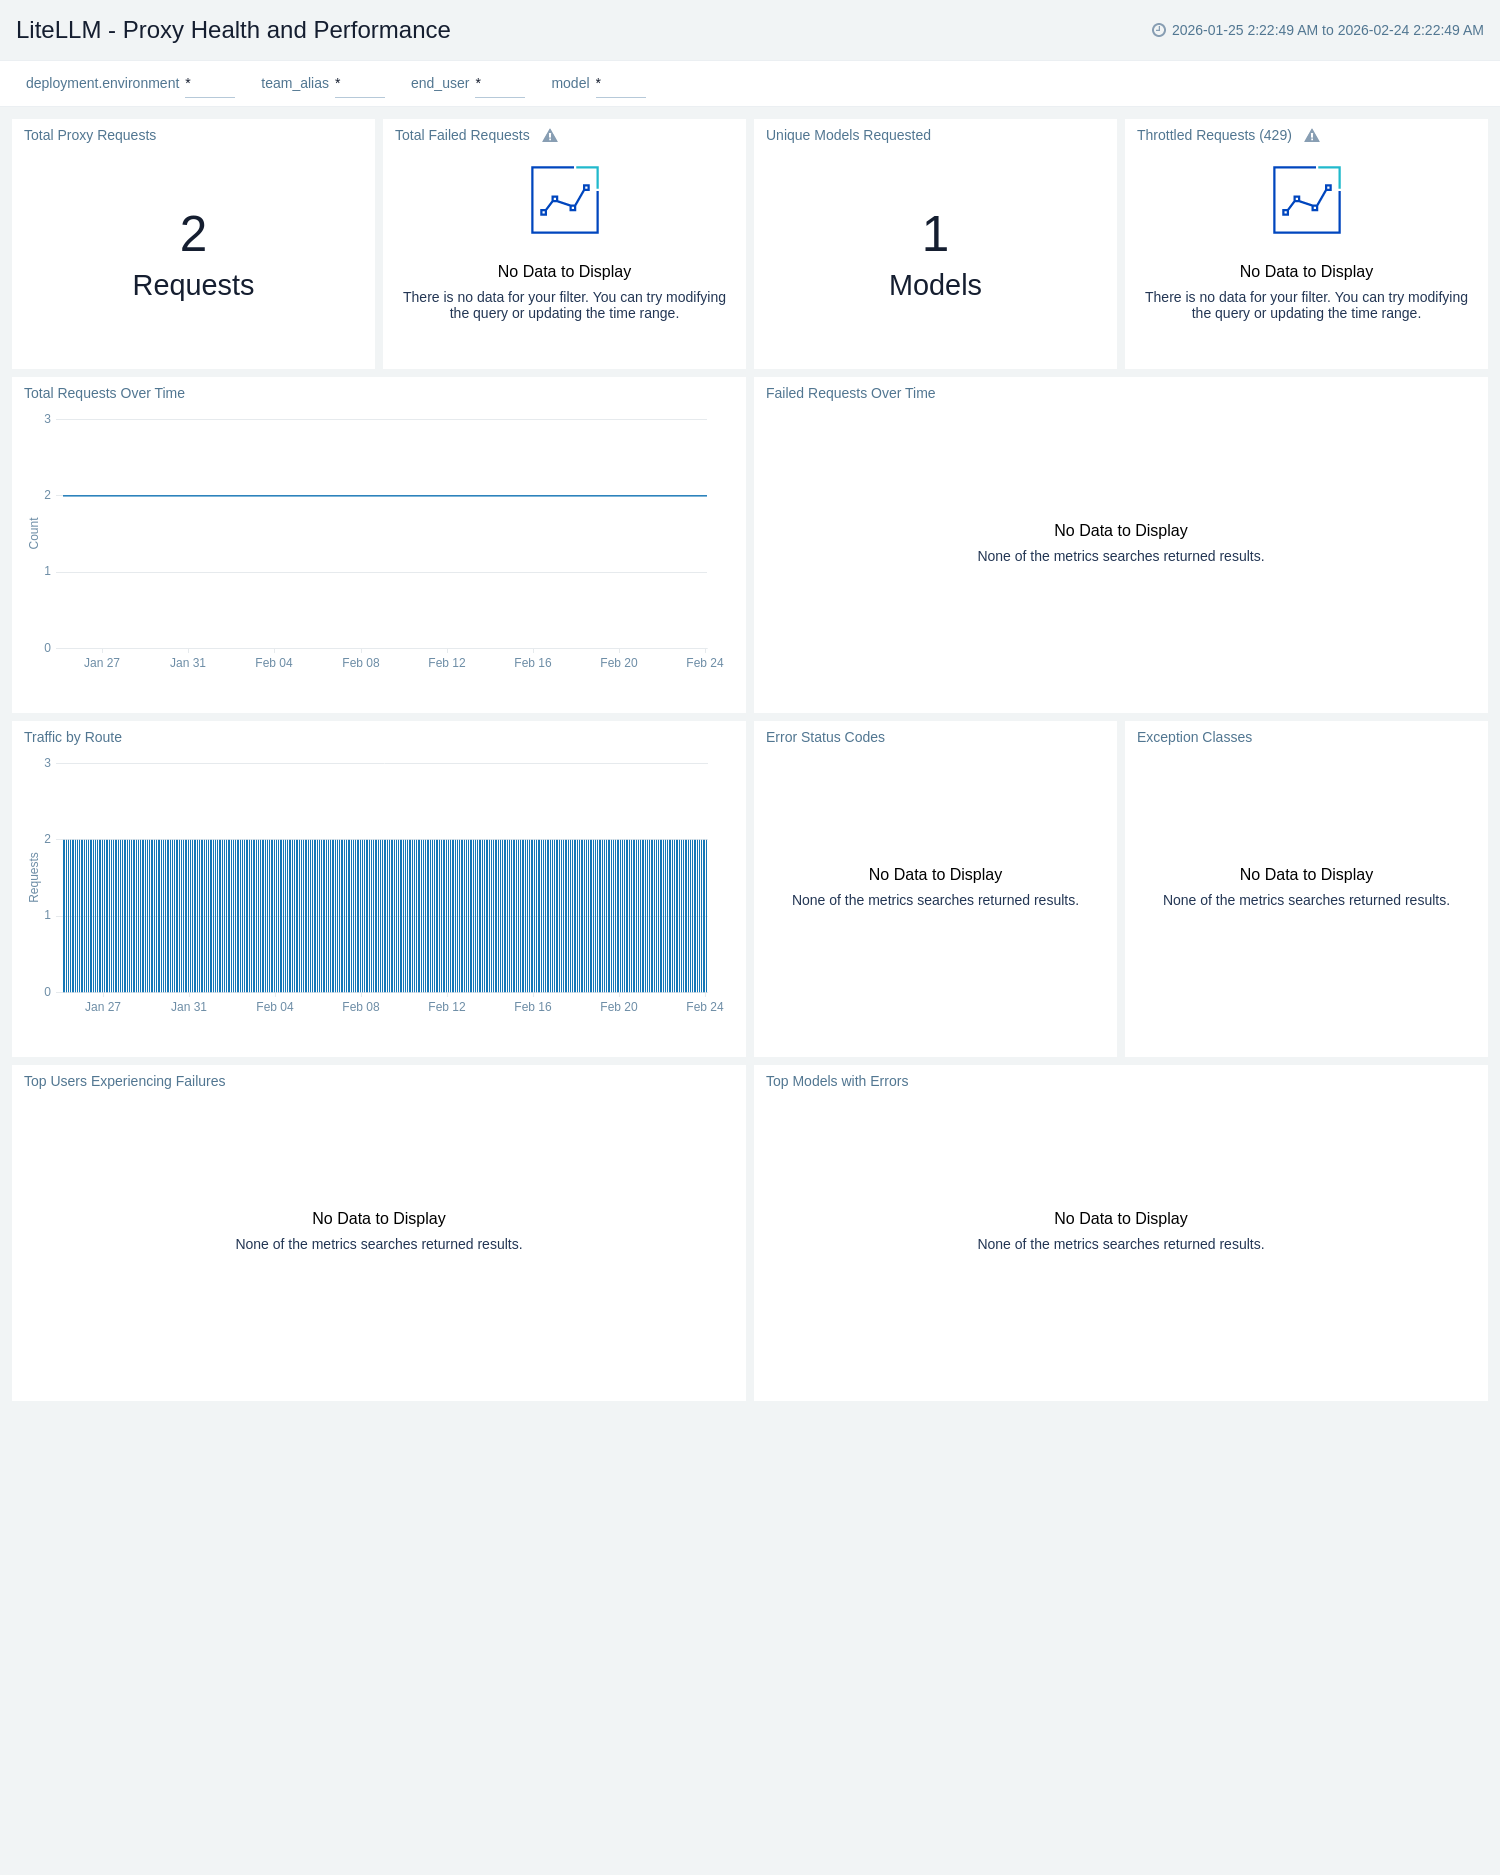Open the Total Proxy Requests panel title

click(90, 135)
